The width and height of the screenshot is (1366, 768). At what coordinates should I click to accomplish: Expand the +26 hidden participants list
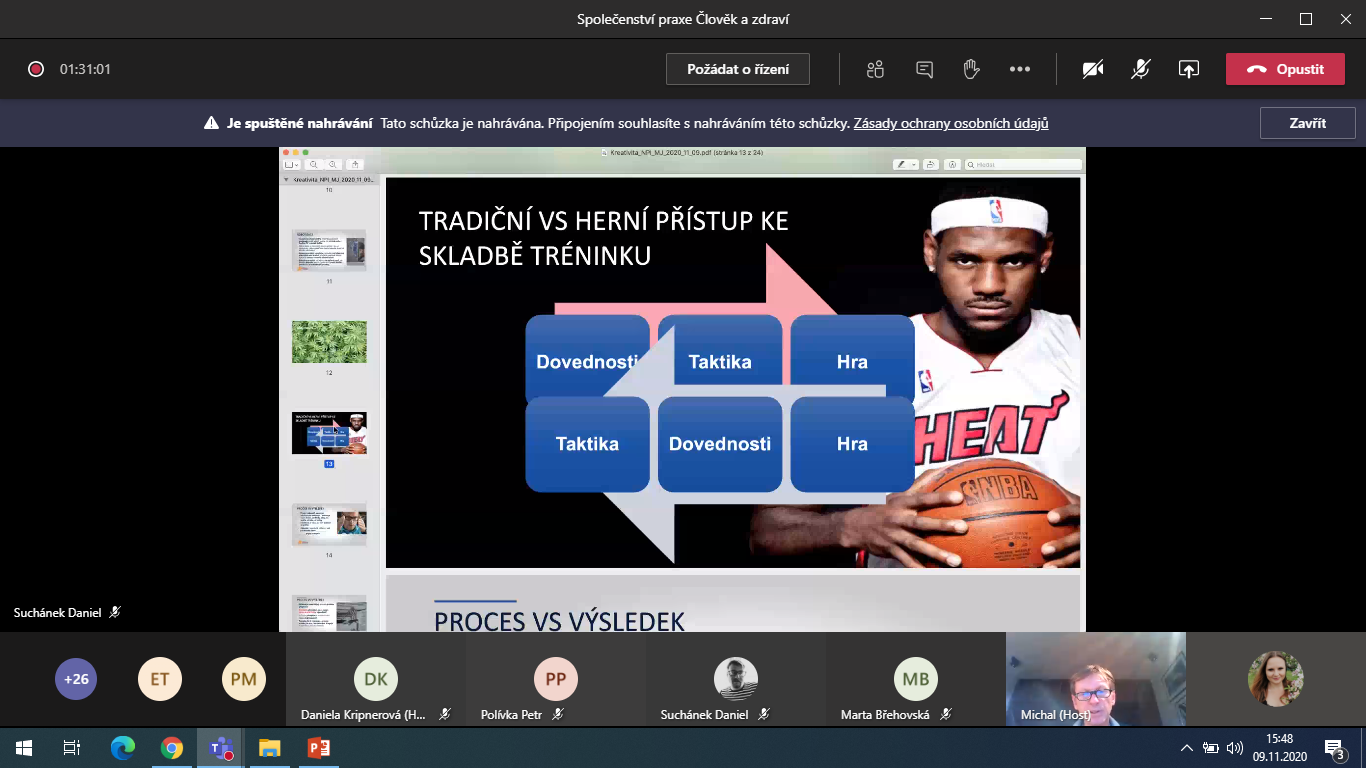point(76,679)
